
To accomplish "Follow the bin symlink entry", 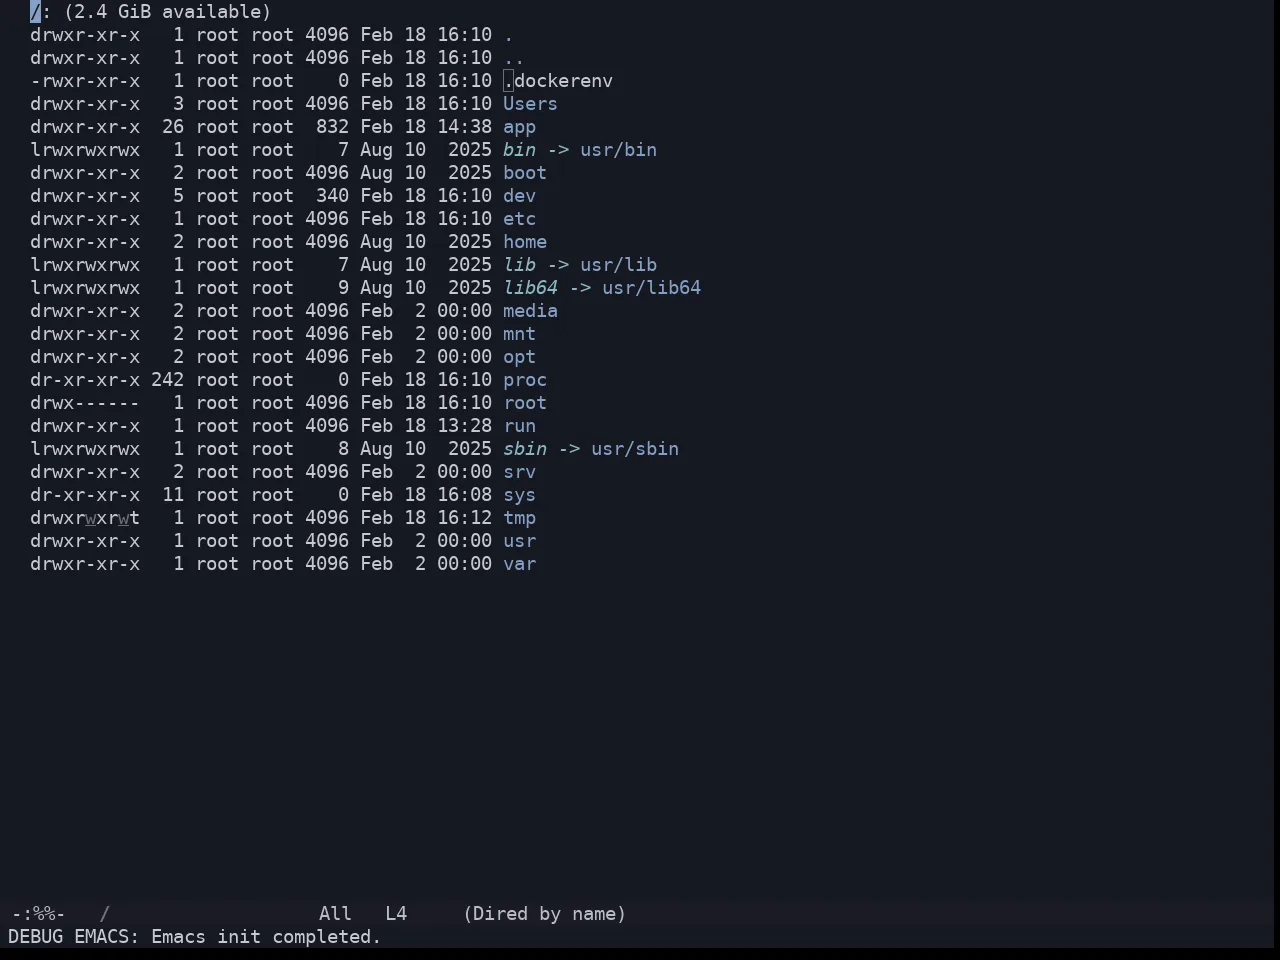I will click(x=519, y=150).
